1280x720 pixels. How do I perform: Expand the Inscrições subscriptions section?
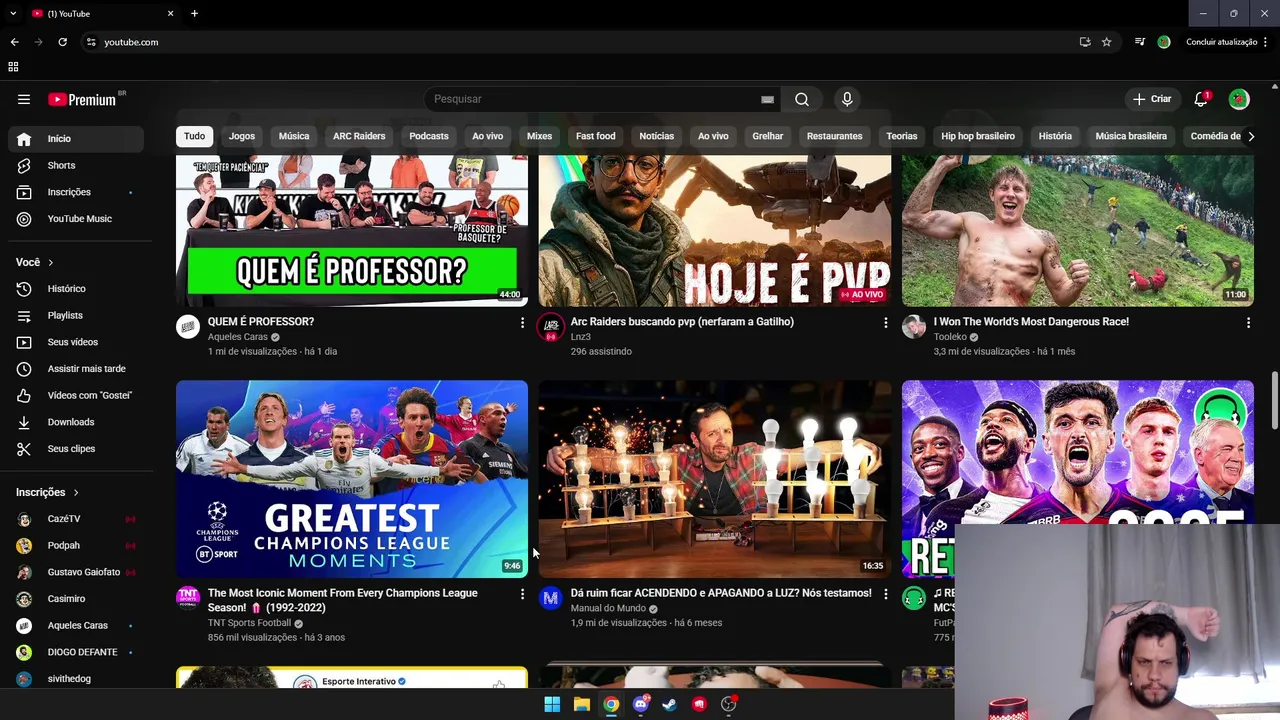(47, 492)
